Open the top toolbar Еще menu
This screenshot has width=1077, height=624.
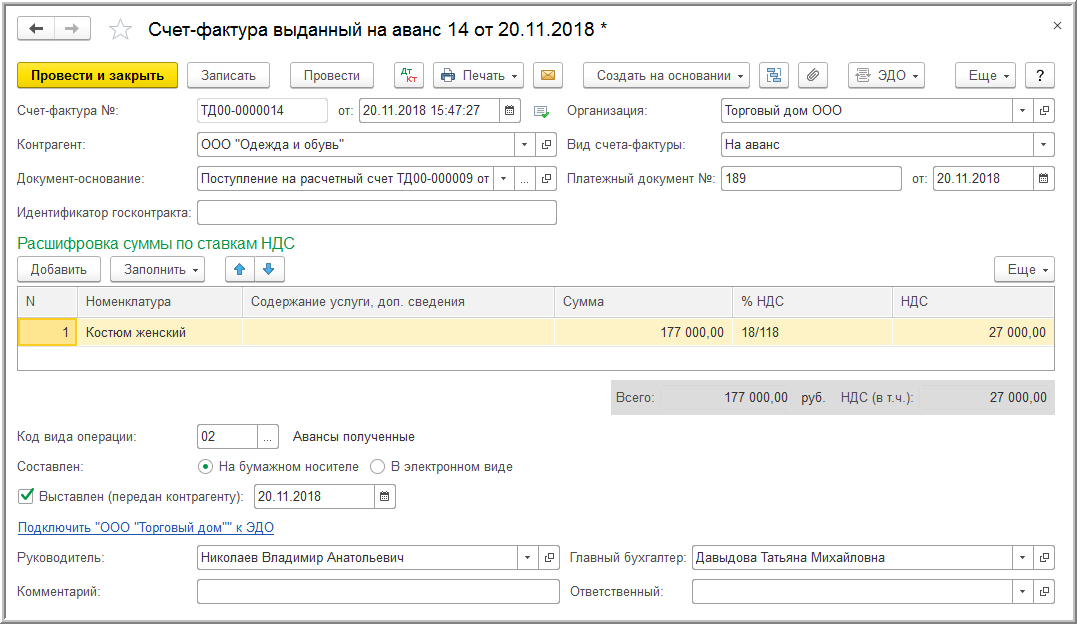pos(985,76)
